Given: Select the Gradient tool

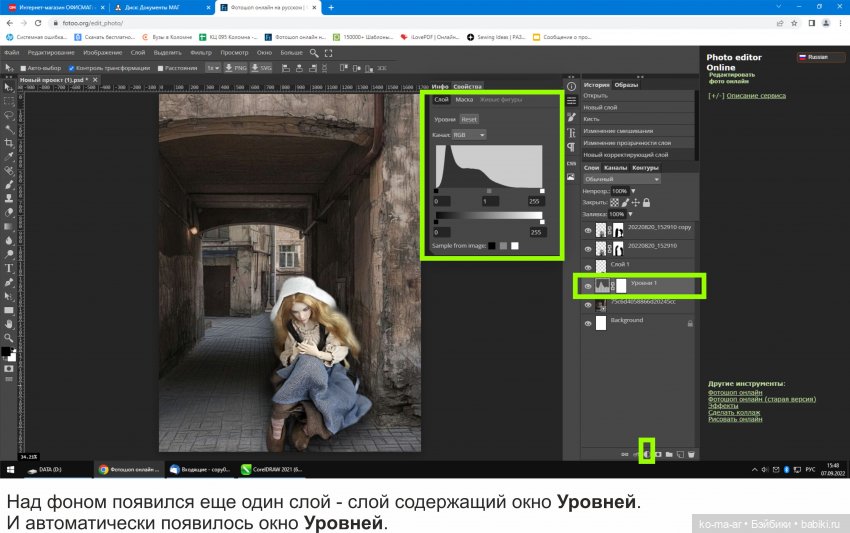Looking at the screenshot, I should pos(9,226).
